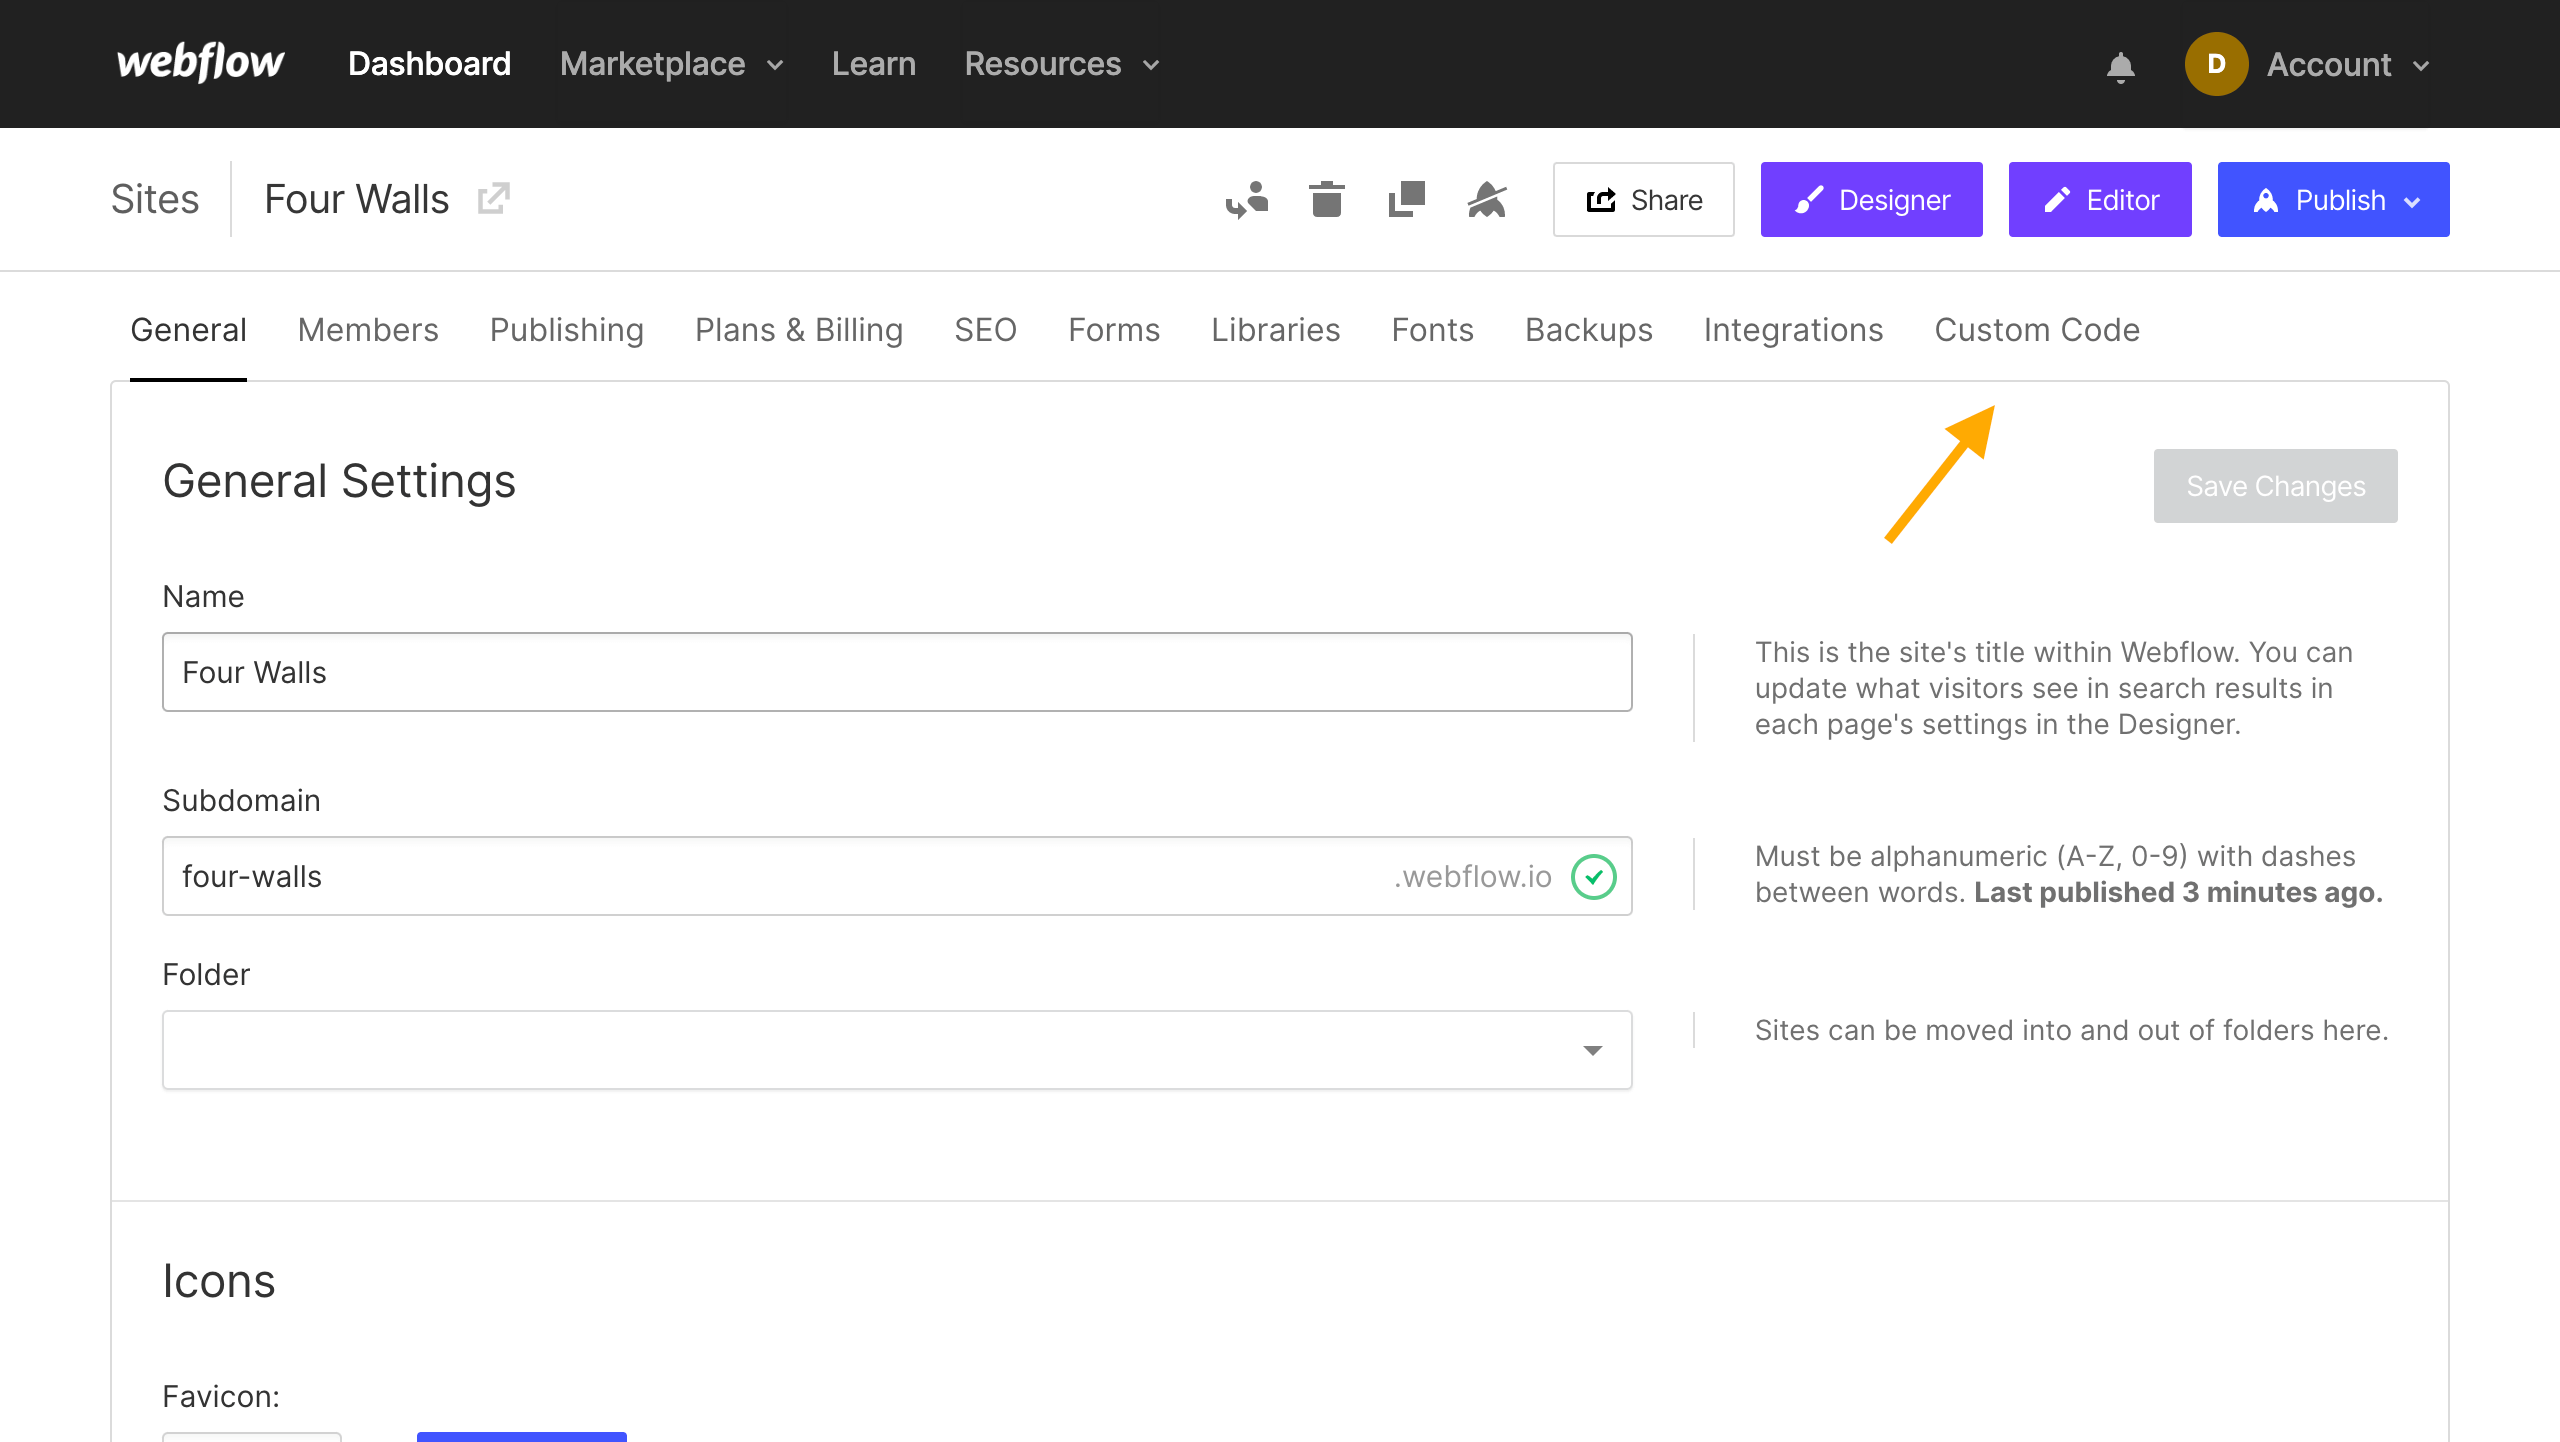Open the Publish dropdown
2560x1442 pixels.
pos(2333,199)
